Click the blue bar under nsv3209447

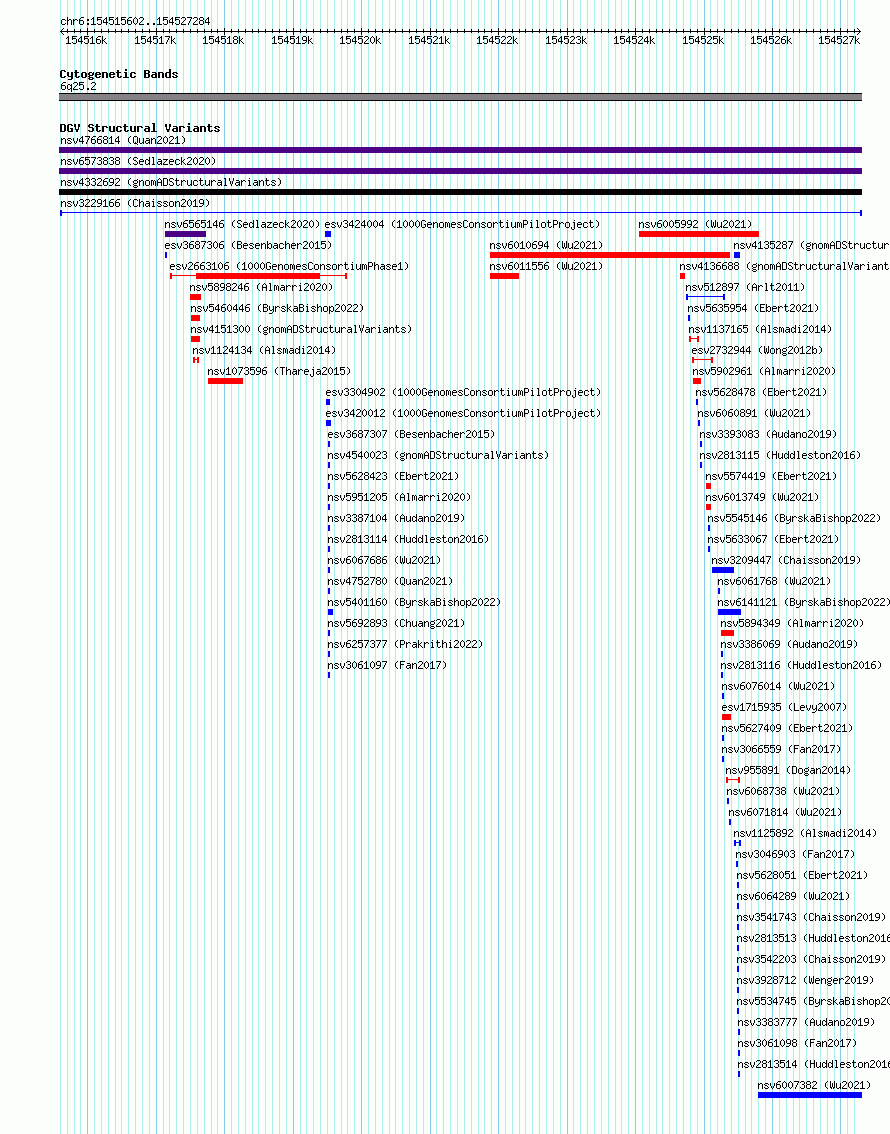(x=723, y=570)
